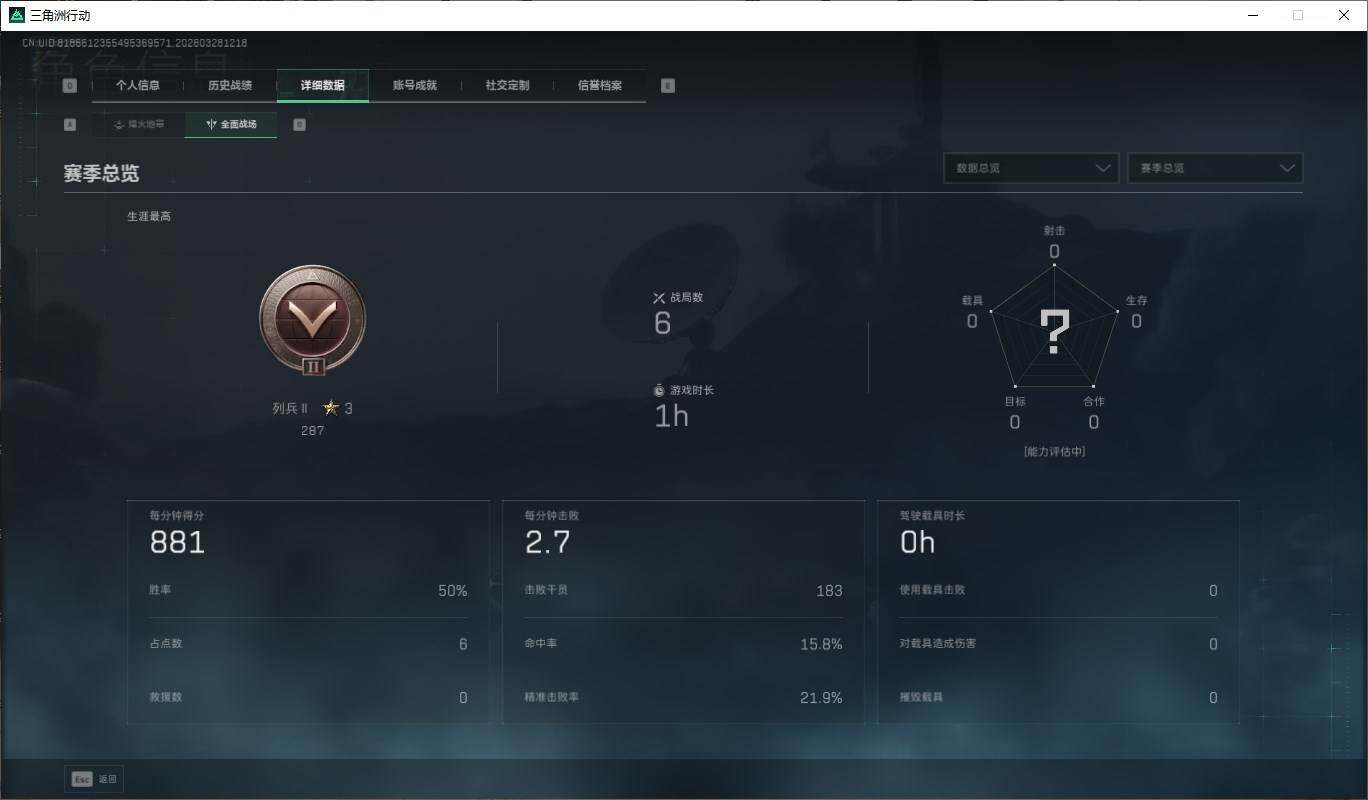Click the crossed swords icon by 战局数
This screenshot has height=800, width=1368.
(659, 297)
